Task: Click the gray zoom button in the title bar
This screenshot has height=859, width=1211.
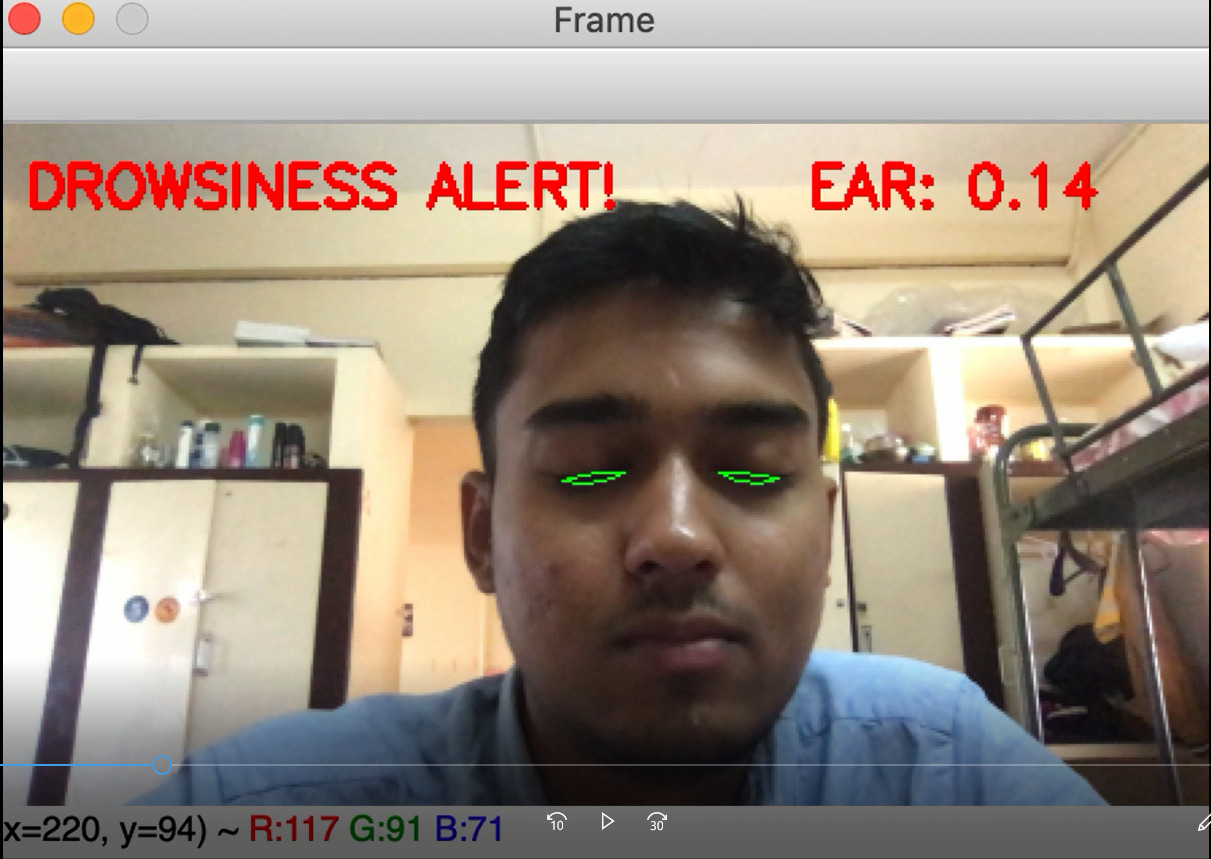Action: (132, 19)
